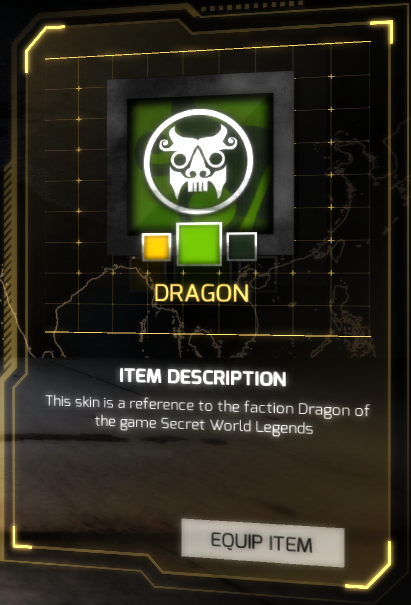Select the bright green color variant swatch

pos(199,244)
